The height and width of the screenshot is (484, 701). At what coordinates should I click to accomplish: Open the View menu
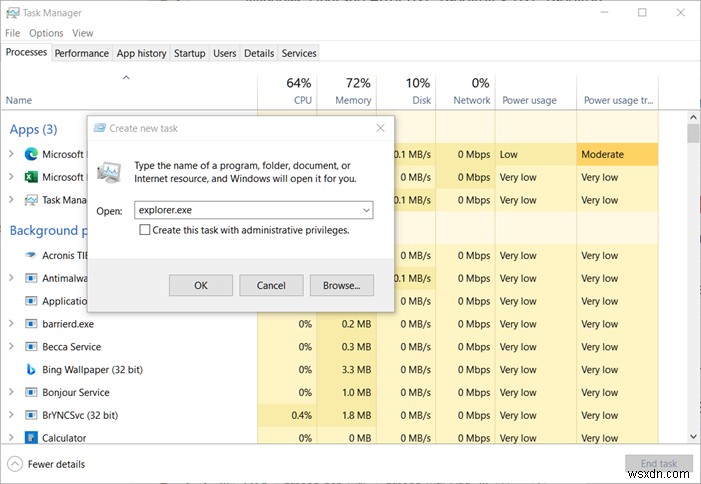click(83, 33)
